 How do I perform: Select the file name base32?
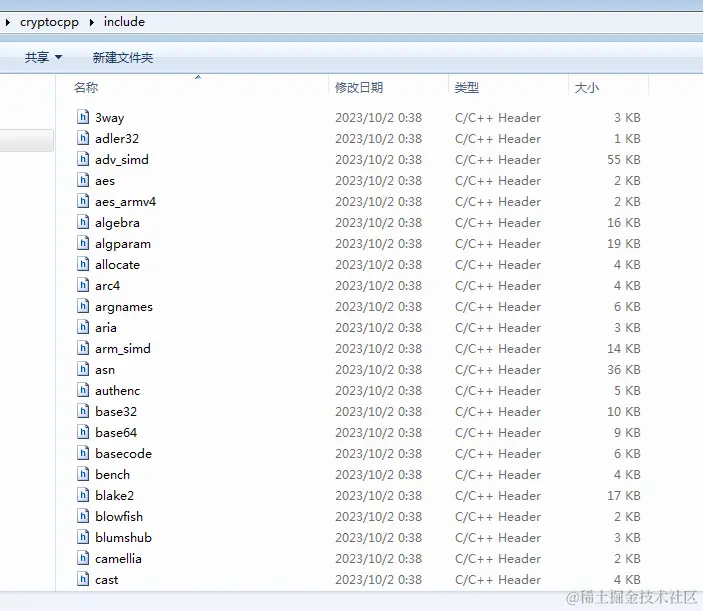[116, 412]
